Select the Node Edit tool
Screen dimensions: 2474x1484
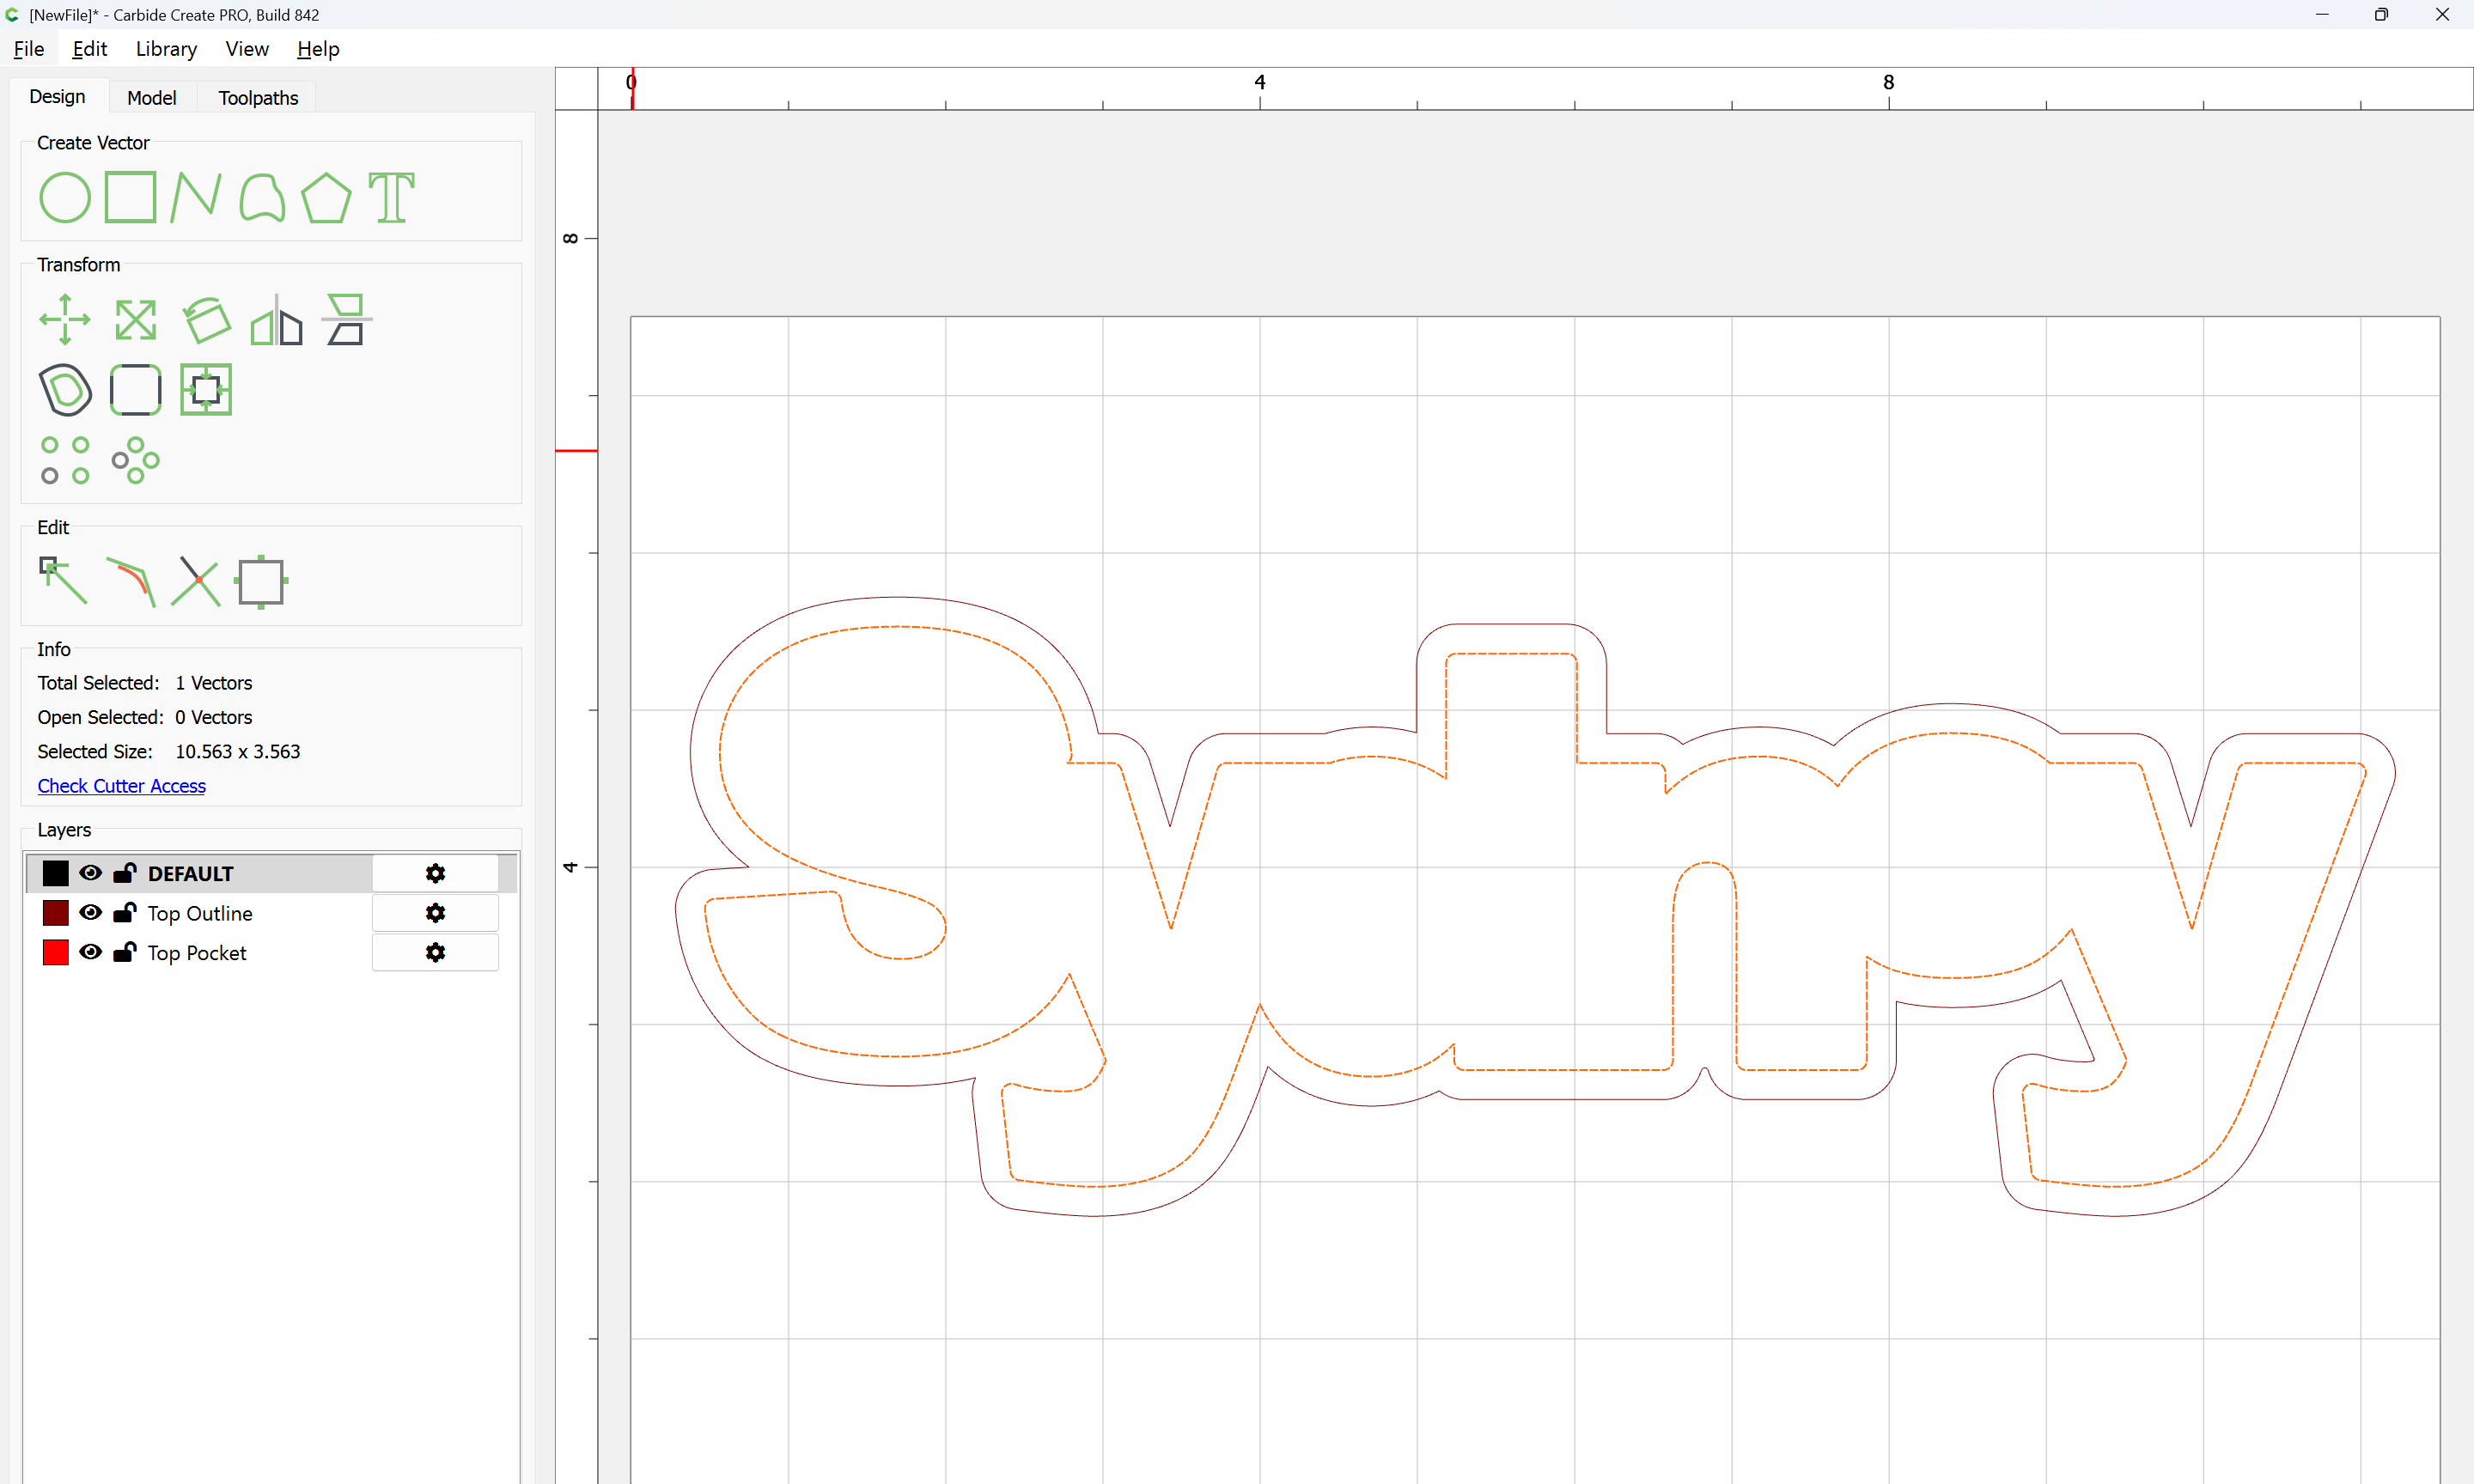[x=63, y=581]
